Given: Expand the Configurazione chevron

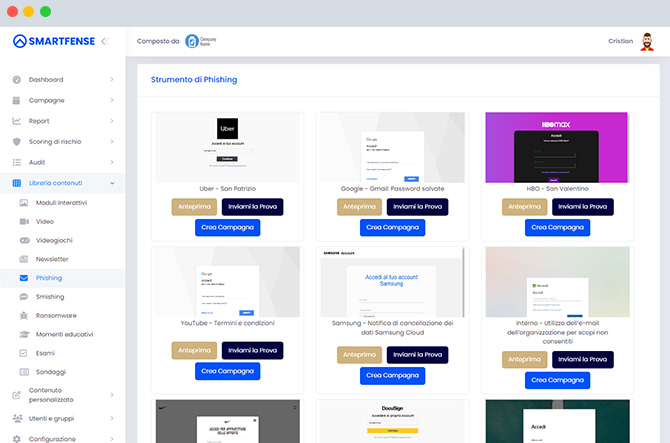Looking at the screenshot, I should (112, 439).
